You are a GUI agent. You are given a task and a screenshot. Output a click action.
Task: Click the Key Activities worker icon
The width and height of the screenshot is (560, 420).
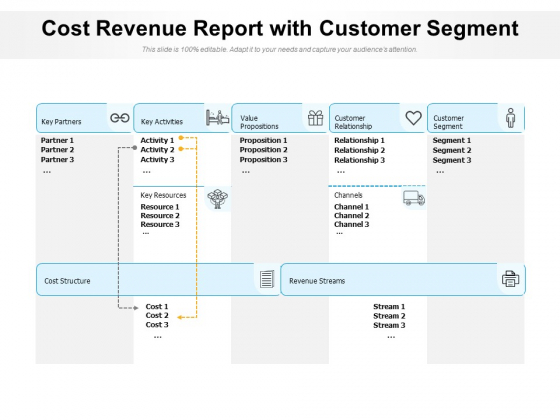[218, 118]
